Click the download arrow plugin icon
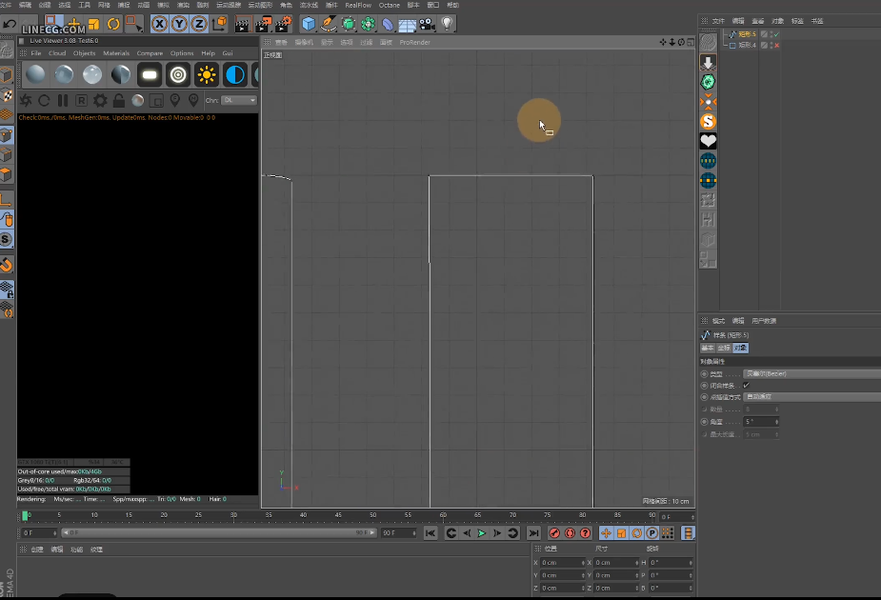The height and width of the screenshot is (600, 881). (708, 62)
